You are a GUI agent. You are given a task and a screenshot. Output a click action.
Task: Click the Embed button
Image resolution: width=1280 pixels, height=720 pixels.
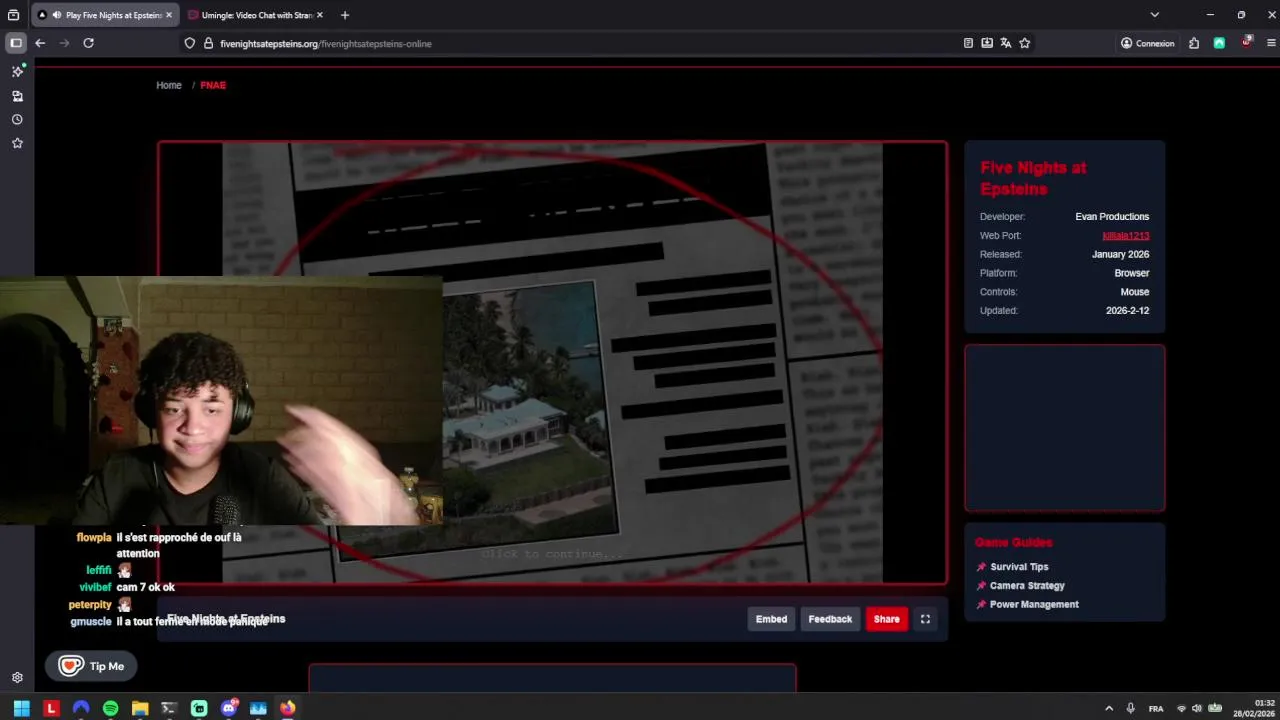tap(771, 619)
